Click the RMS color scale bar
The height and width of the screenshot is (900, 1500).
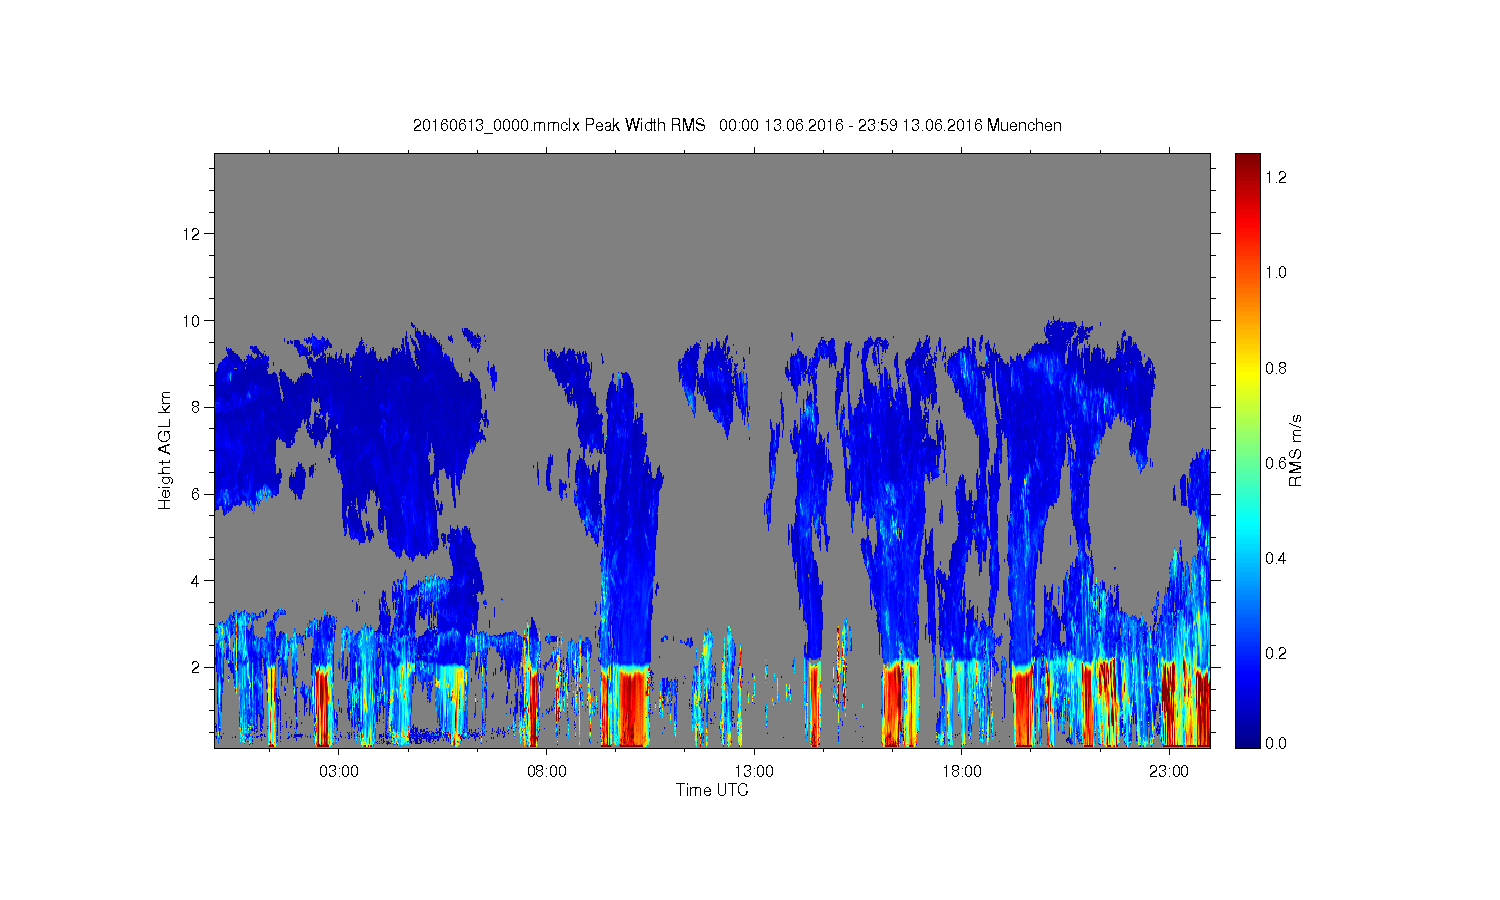(x=1247, y=450)
